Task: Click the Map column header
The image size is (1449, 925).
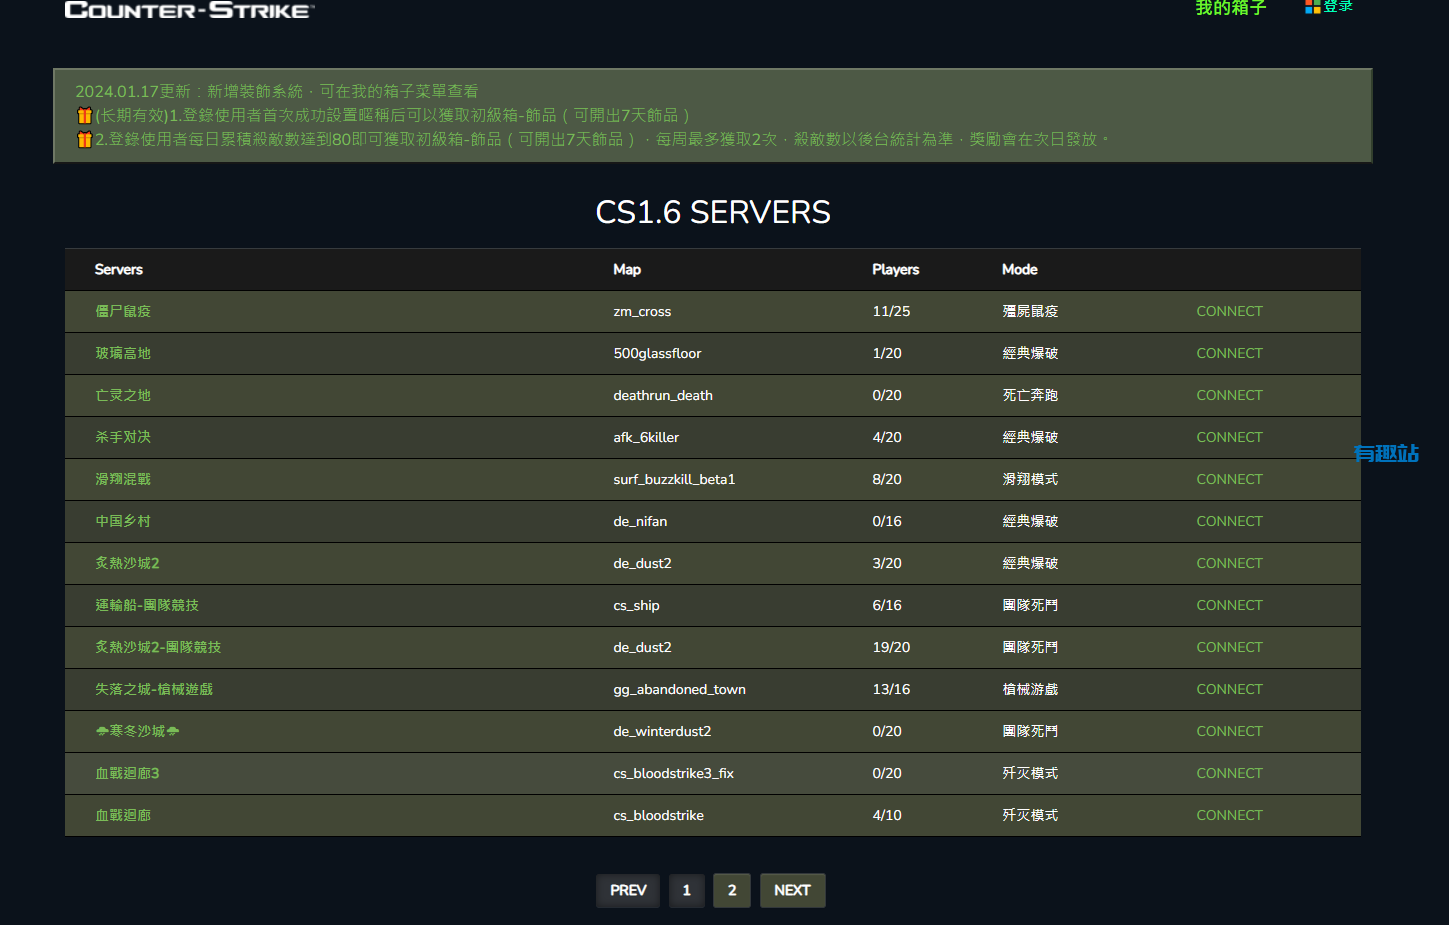Action: tap(627, 269)
